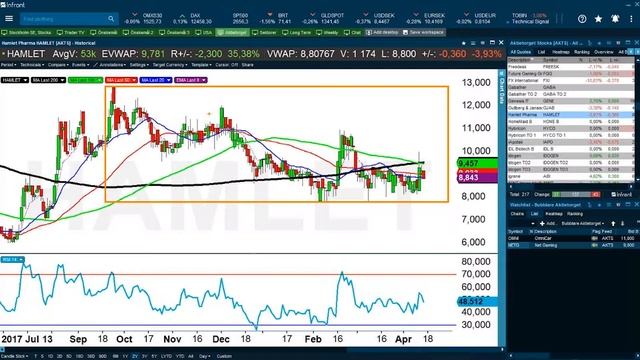Viewport: 640px width, 360px height.
Task: Open the RSI indicator dropdown
Action: (x=13, y=260)
